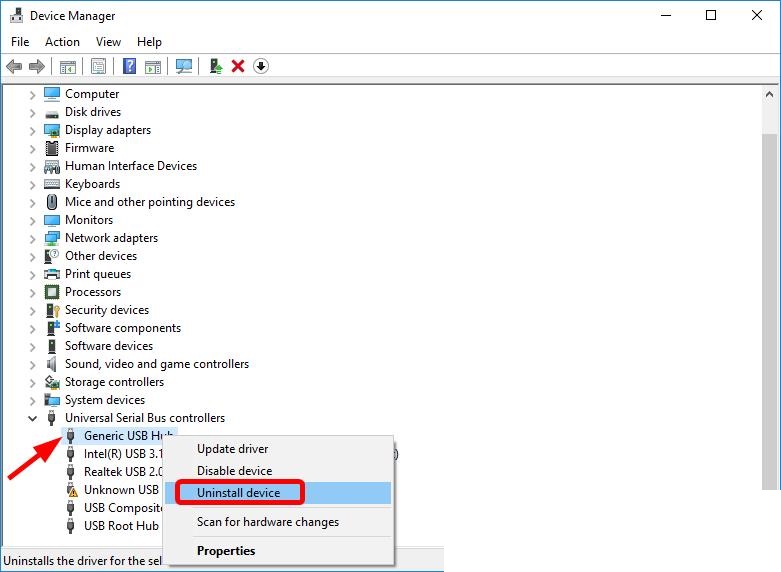Open Properties from context menu

[x=278, y=551]
